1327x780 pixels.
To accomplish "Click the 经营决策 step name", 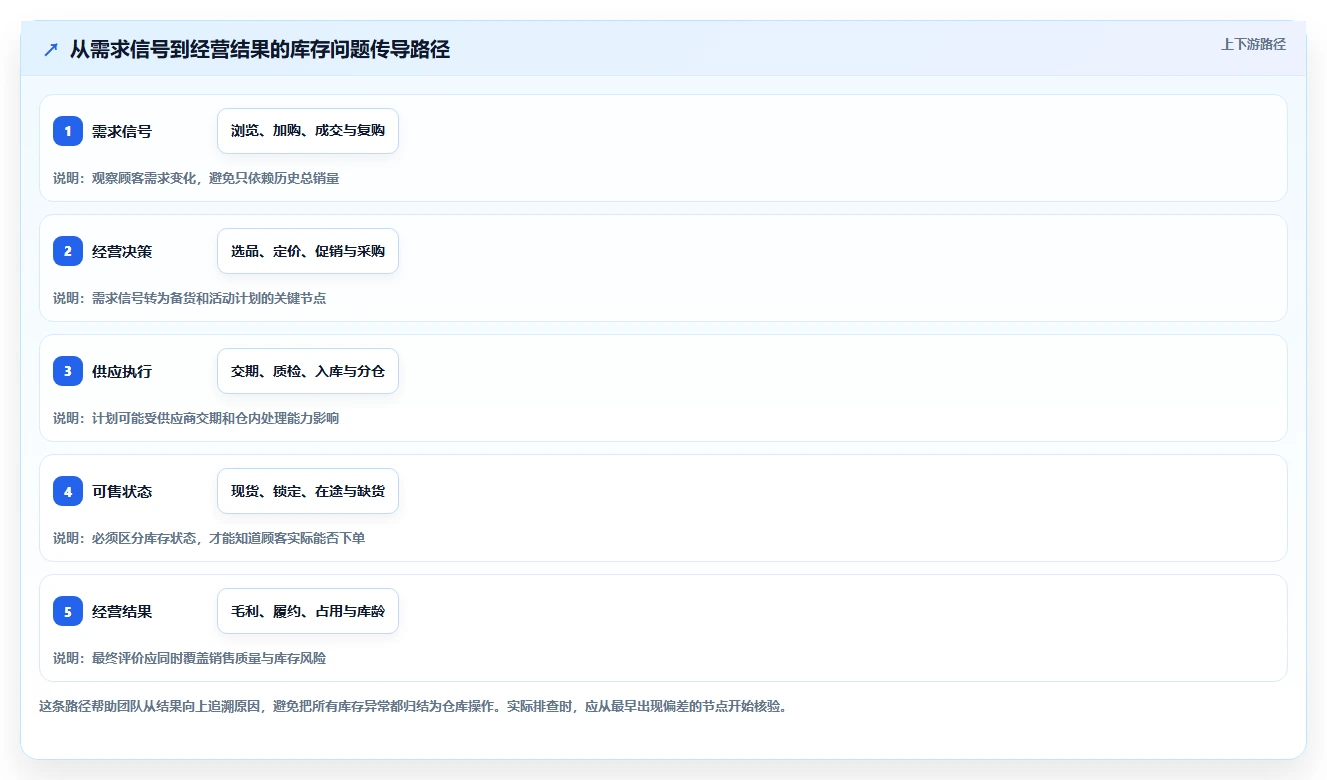I will point(122,251).
